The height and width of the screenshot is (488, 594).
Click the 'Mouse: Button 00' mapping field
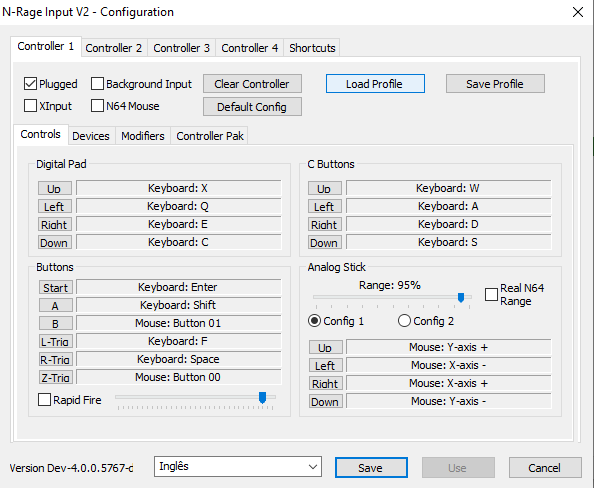tap(179, 377)
